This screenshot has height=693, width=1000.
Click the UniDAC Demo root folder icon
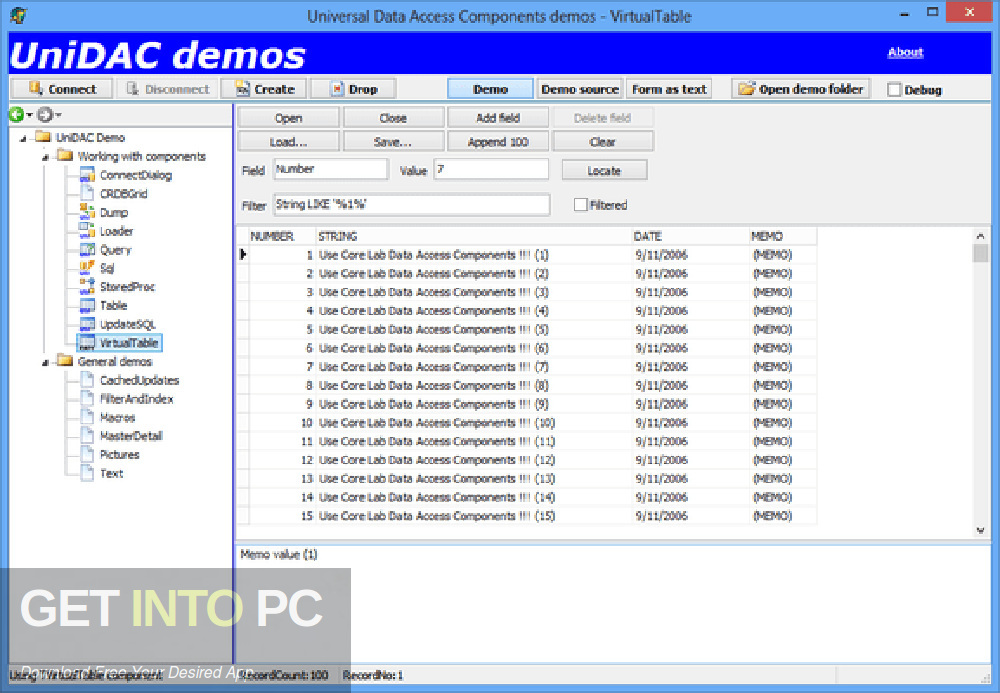pos(43,136)
